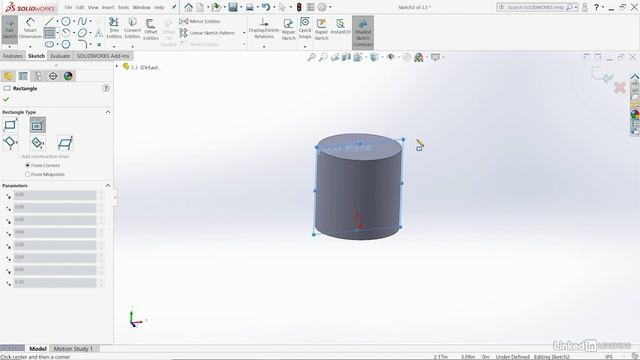Collapse the Parameters section

108,185
